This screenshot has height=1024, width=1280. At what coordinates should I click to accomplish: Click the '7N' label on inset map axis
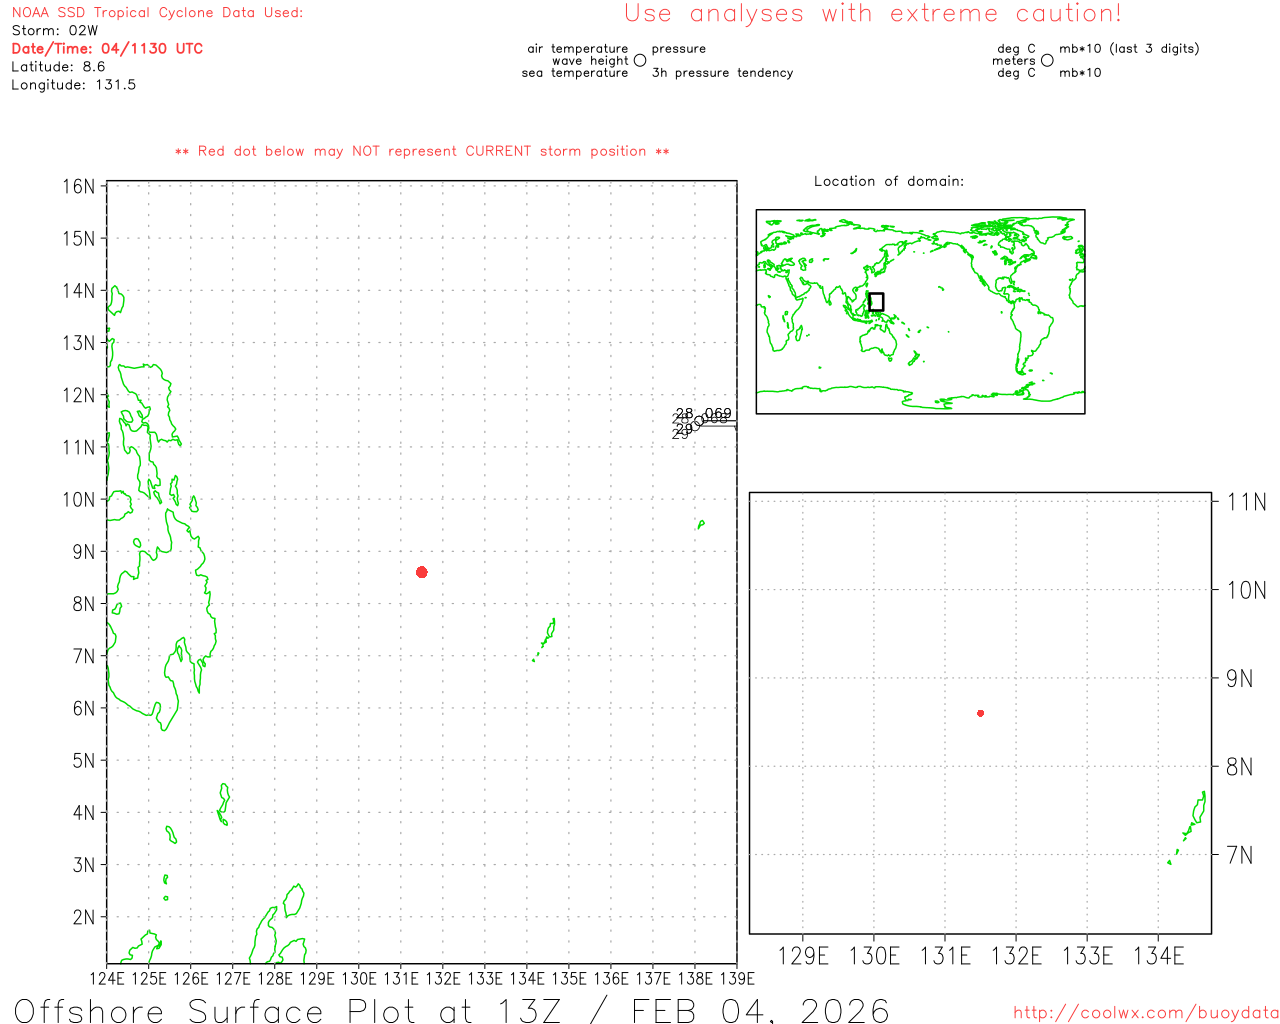click(x=1240, y=855)
